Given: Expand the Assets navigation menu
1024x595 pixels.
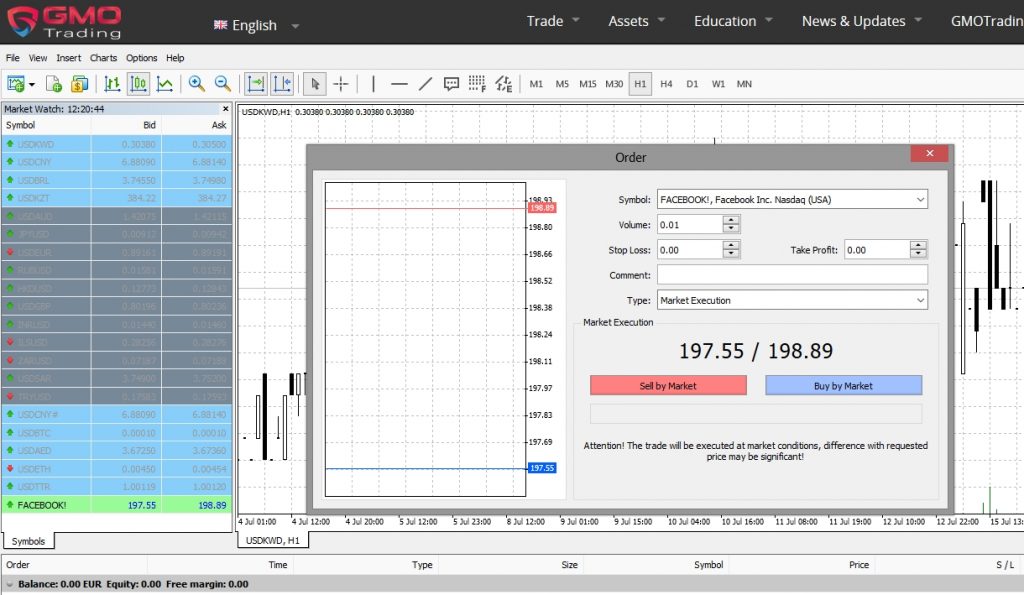Looking at the screenshot, I should [637, 21].
